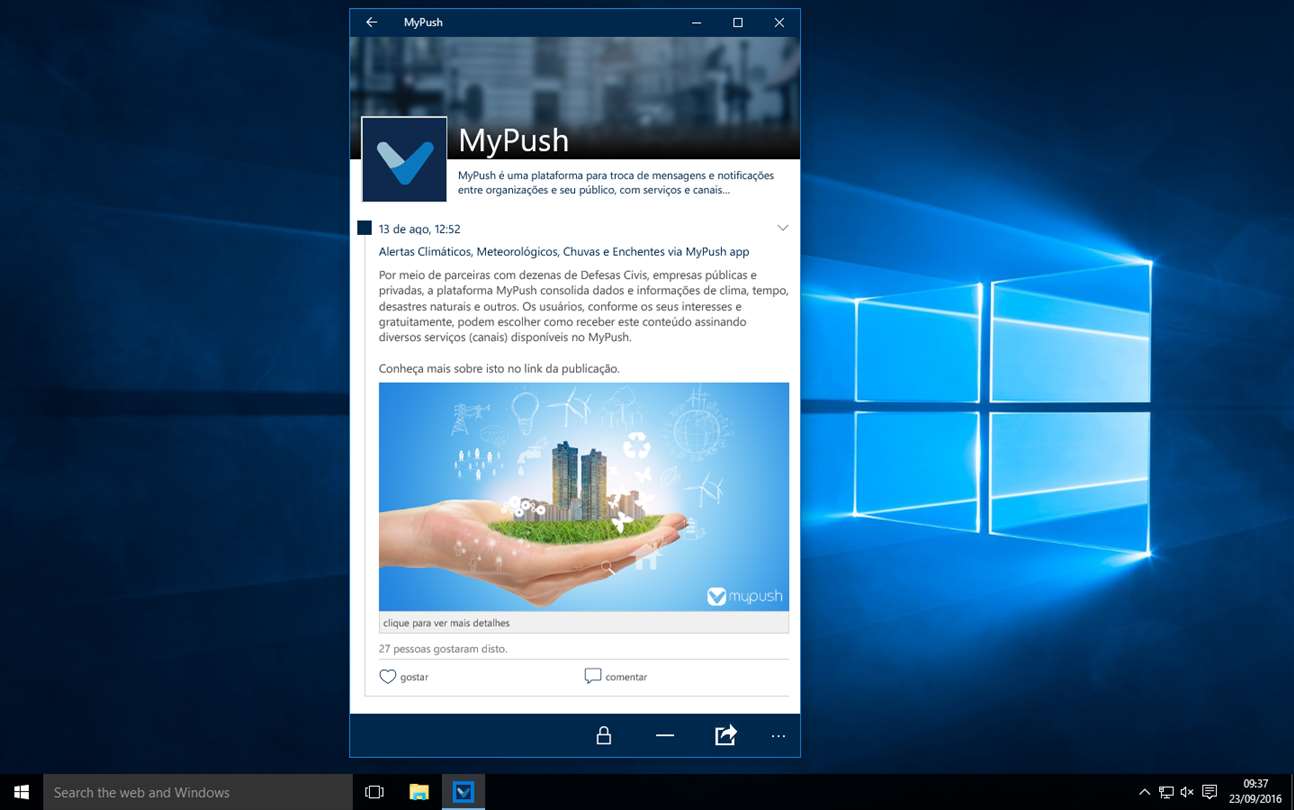Click '27 pessoas gostaram disto' text
1294x810 pixels.
[x=443, y=649]
